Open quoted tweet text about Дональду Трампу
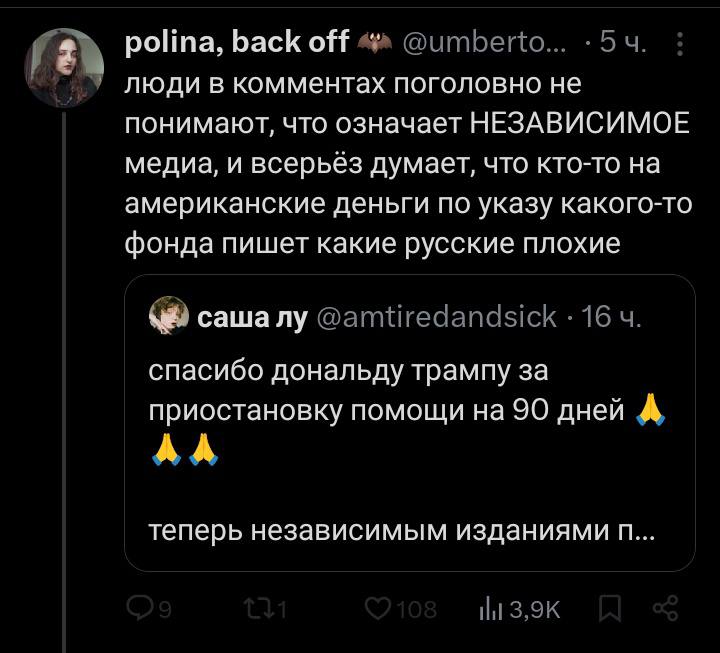Image resolution: width=720 pixels, height=653 pixels. (x=406, y=411)
